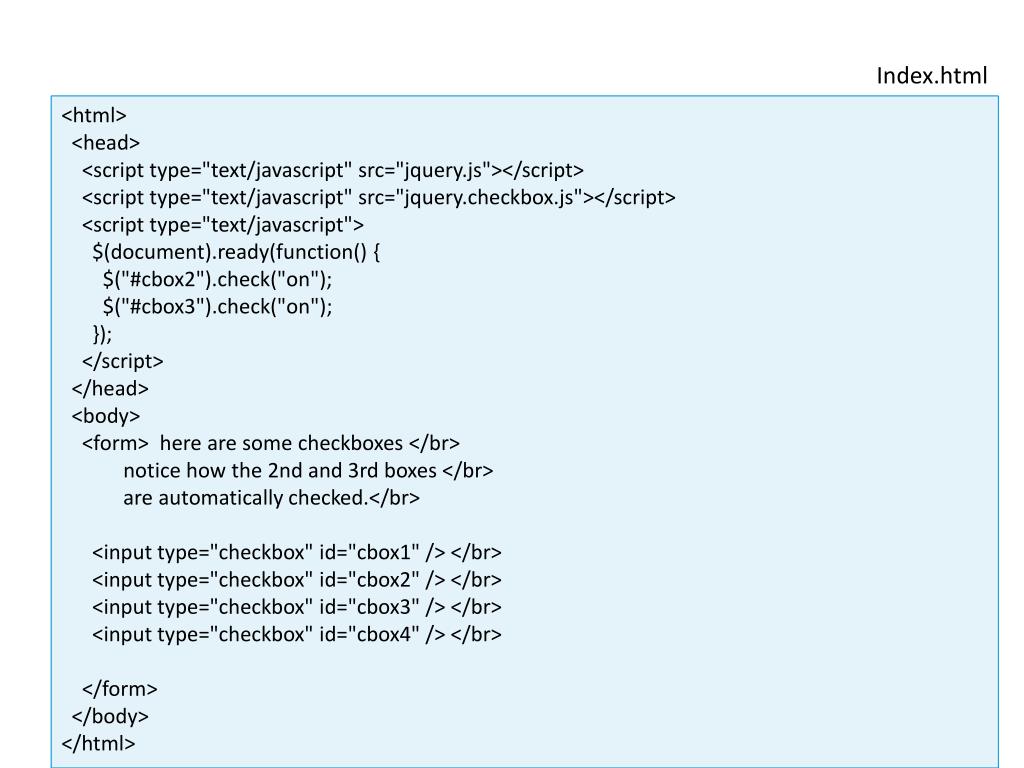Click the 'notice how the 2nd and 3rd boxes' line

tap(308, 472)
